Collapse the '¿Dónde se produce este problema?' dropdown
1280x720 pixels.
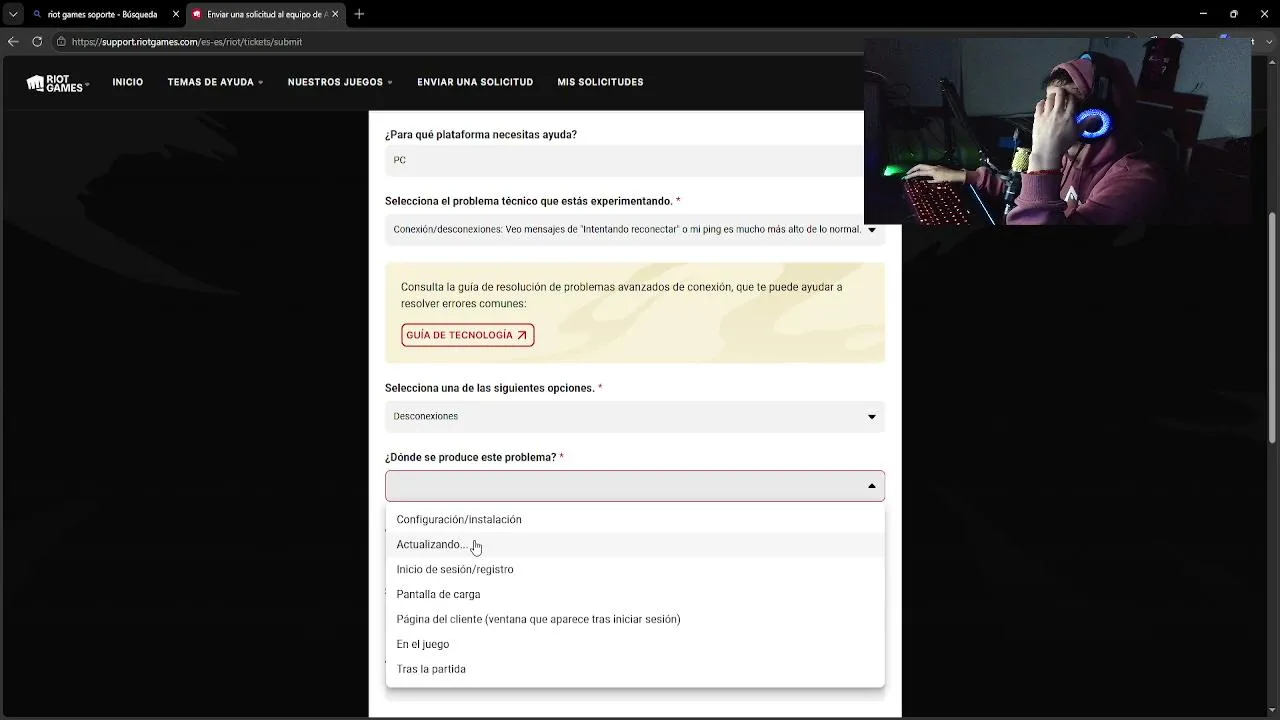[635, 486]
